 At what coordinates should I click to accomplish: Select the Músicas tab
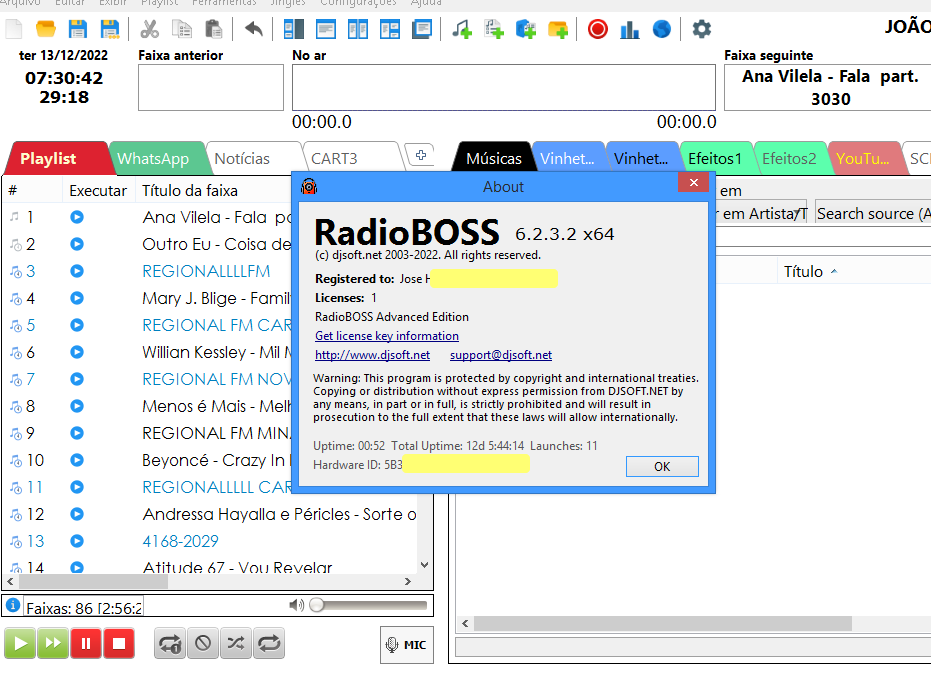(x=494, y=159)
